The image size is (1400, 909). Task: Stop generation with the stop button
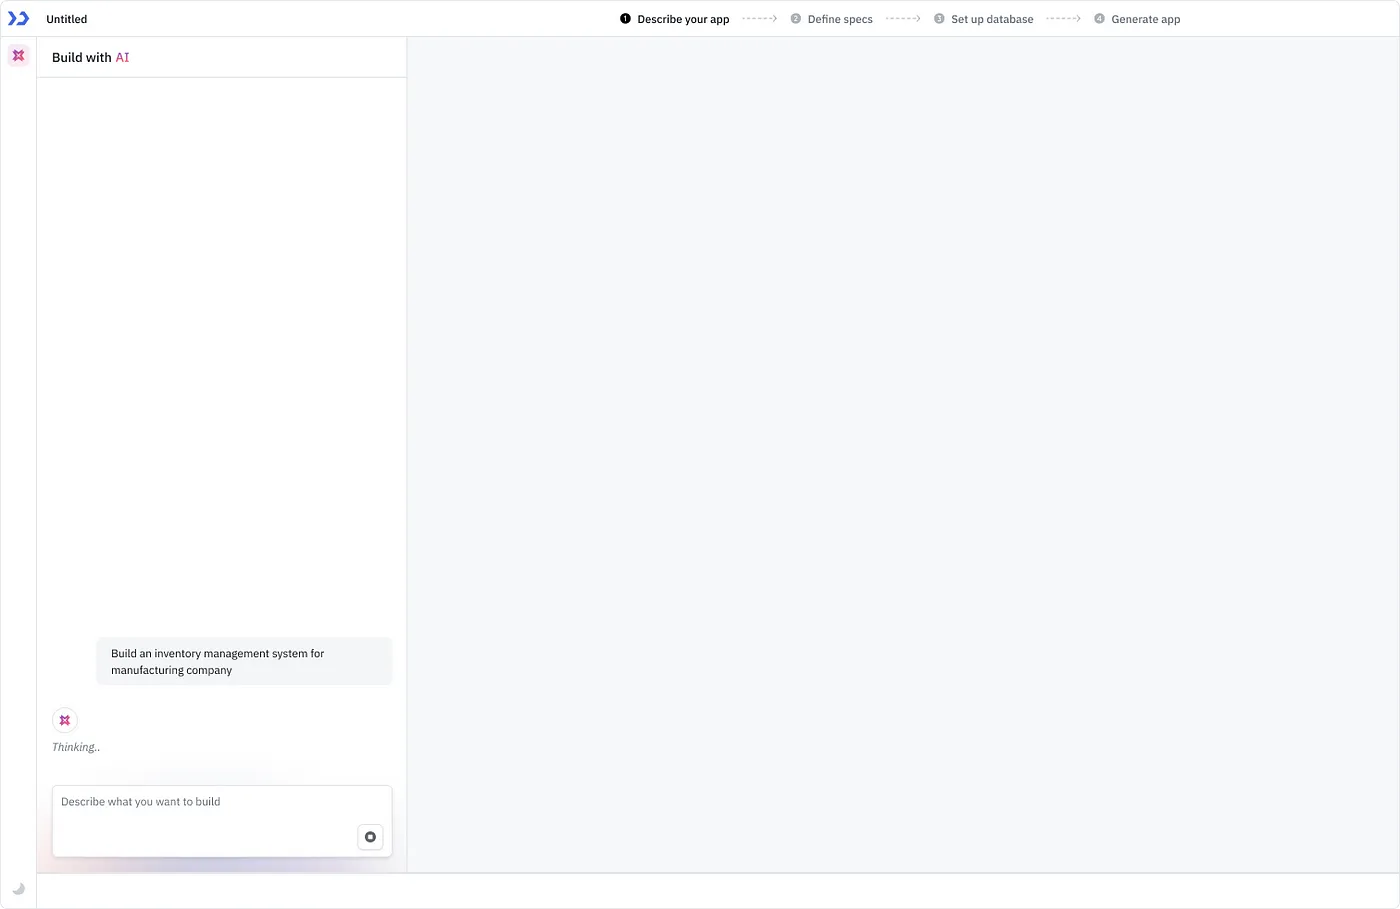point(370,837)
